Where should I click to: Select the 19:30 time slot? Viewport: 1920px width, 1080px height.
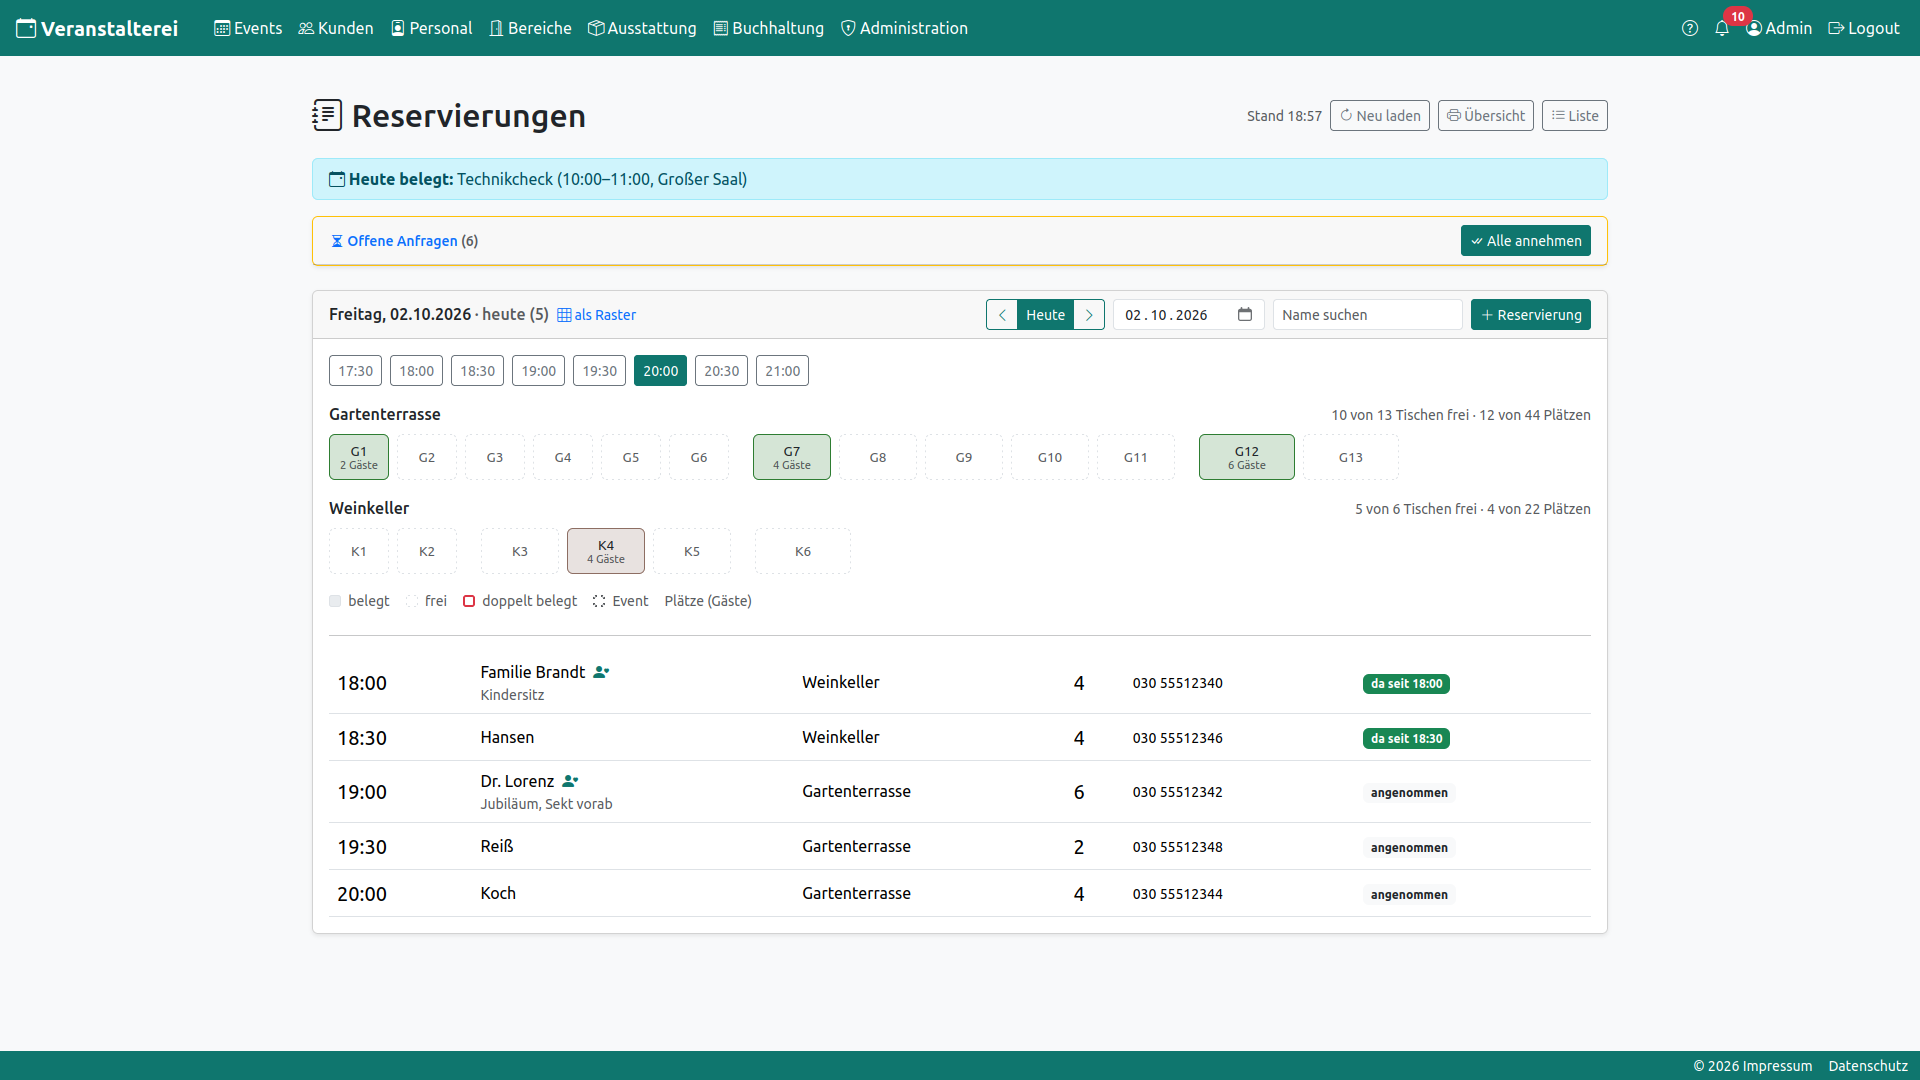[599, 371]
